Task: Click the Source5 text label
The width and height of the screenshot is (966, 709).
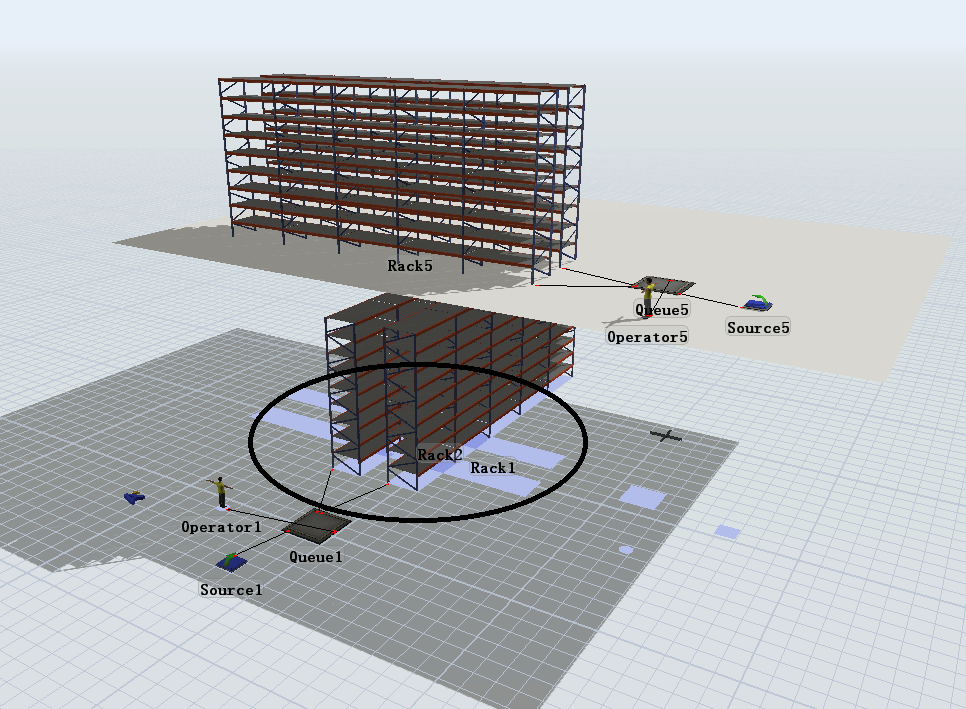Action: 758,328
